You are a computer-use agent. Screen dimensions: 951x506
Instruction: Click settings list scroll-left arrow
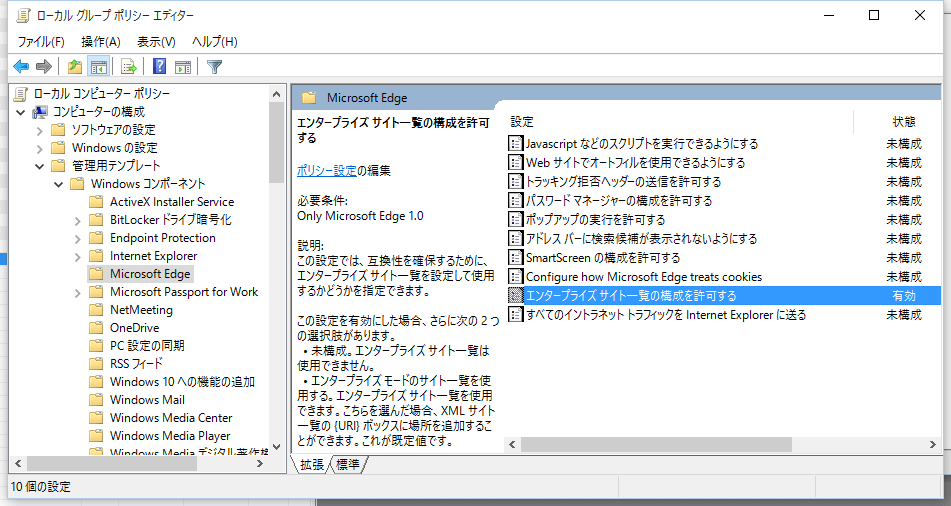(512, 445)
